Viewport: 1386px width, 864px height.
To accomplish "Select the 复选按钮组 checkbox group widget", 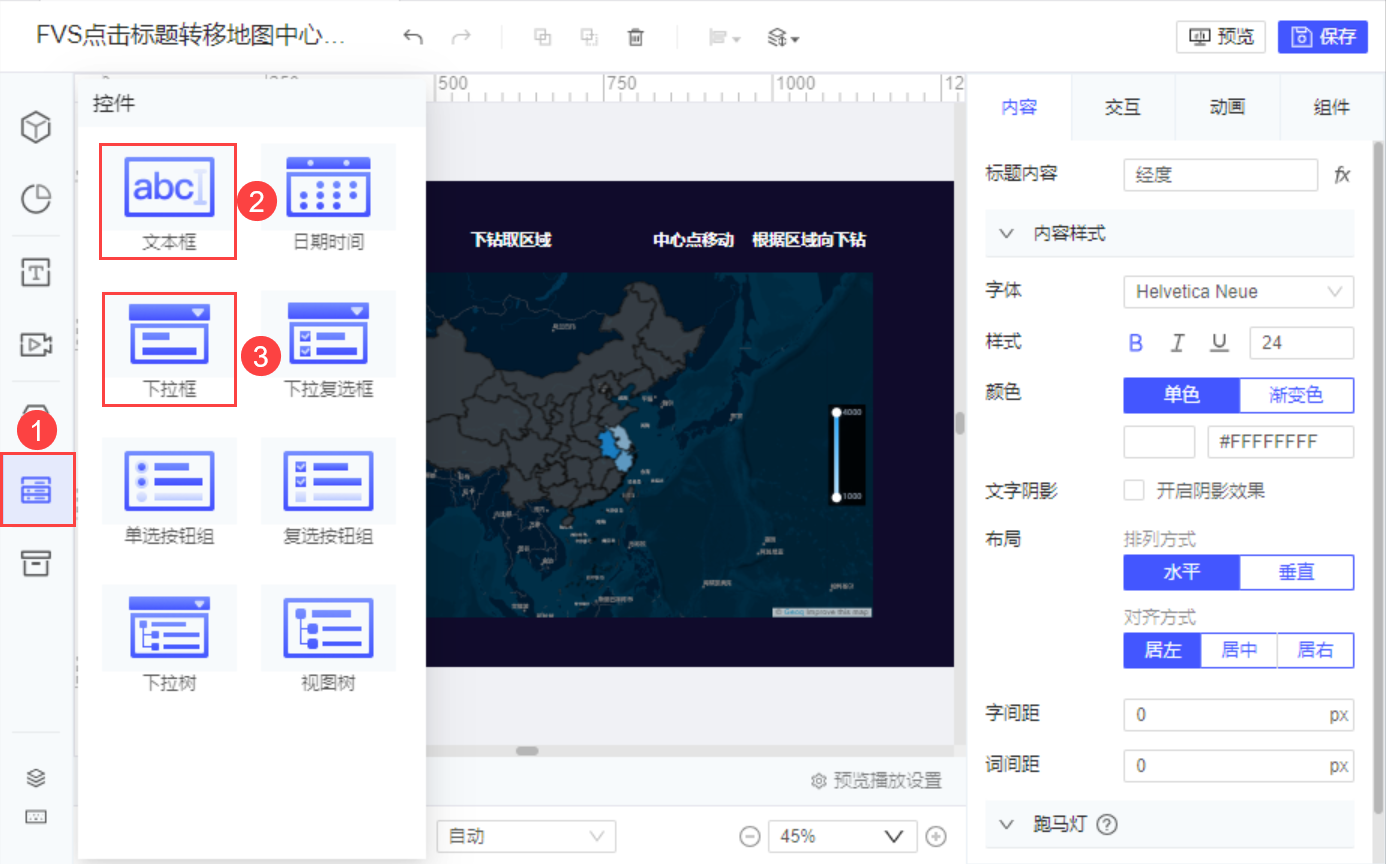I will [x=329, y=495].
